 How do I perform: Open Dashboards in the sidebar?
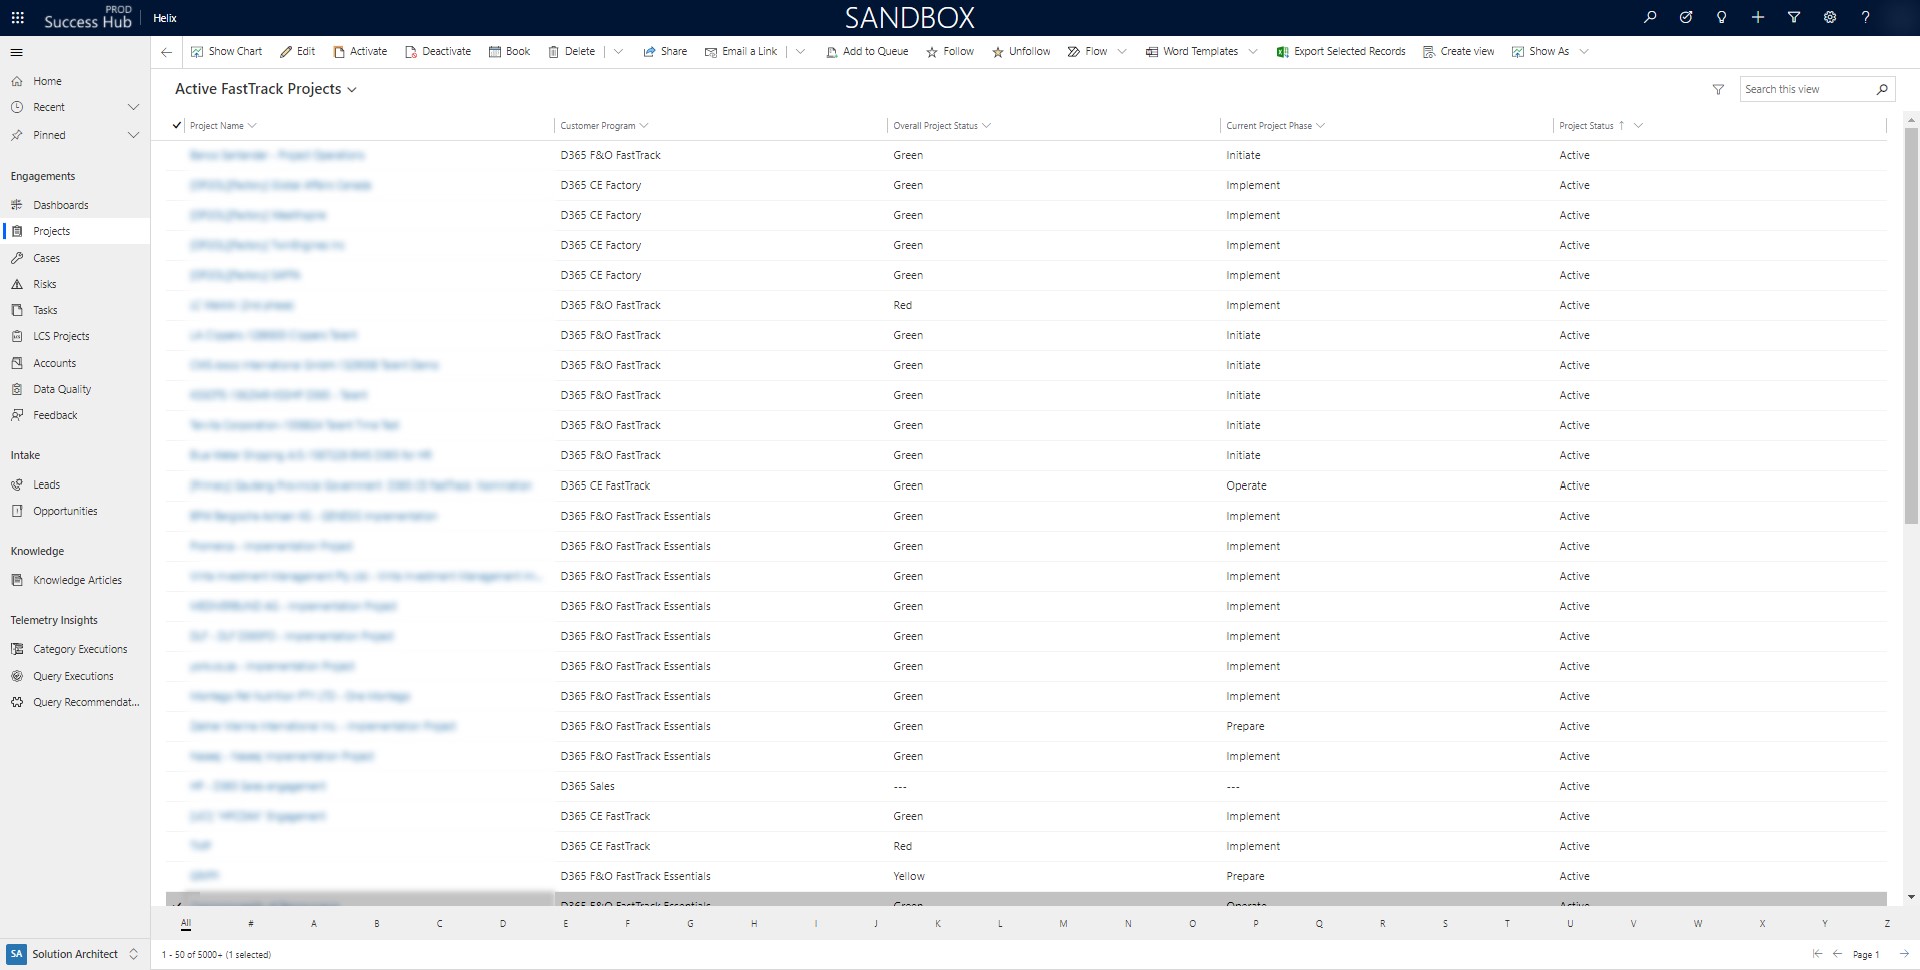60,205
